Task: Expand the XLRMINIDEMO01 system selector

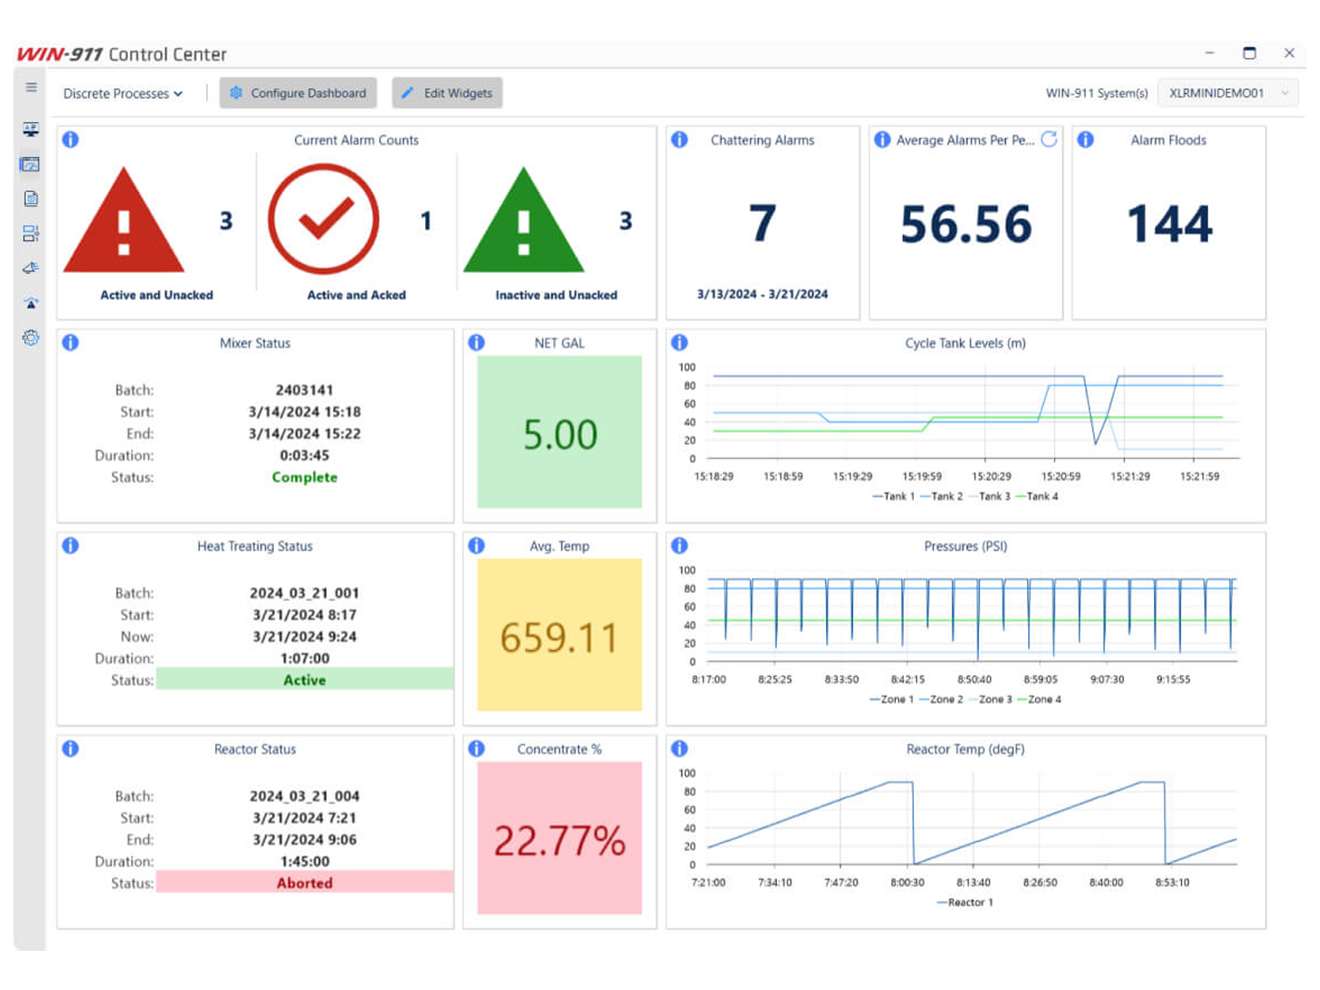Action: point(1227,91)
